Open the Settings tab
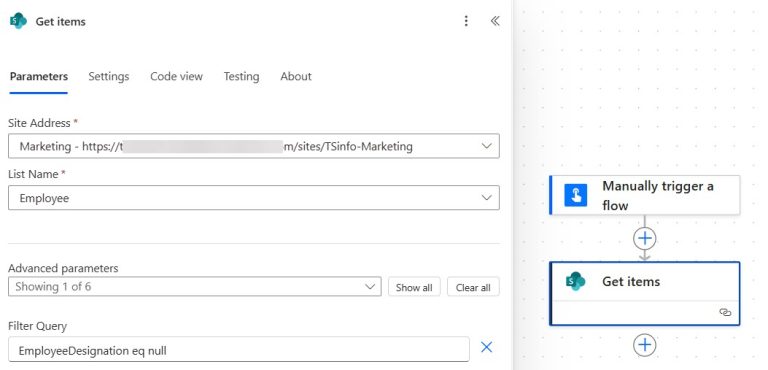768x370 pixels. [x=109, y=76]
